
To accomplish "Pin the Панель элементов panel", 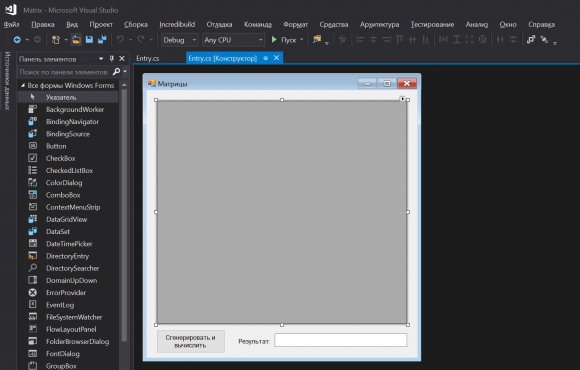I will [111, 58].
